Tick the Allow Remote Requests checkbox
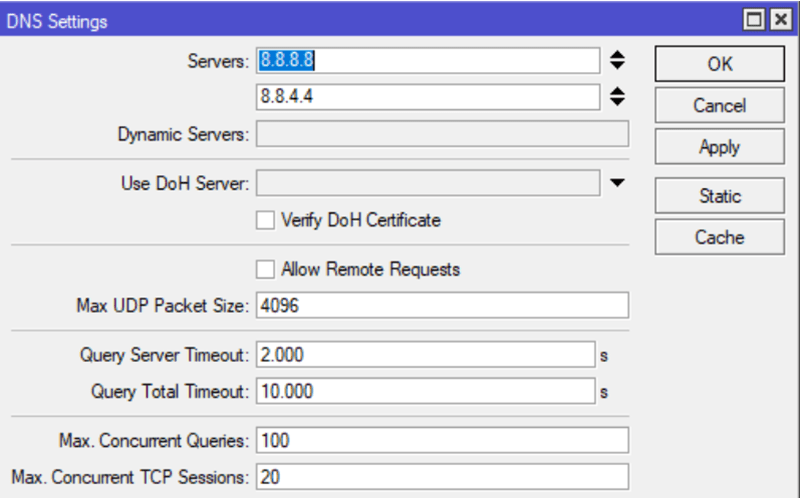Image resolution: width=800 pixels, height=498 pixels. [265, 269]
